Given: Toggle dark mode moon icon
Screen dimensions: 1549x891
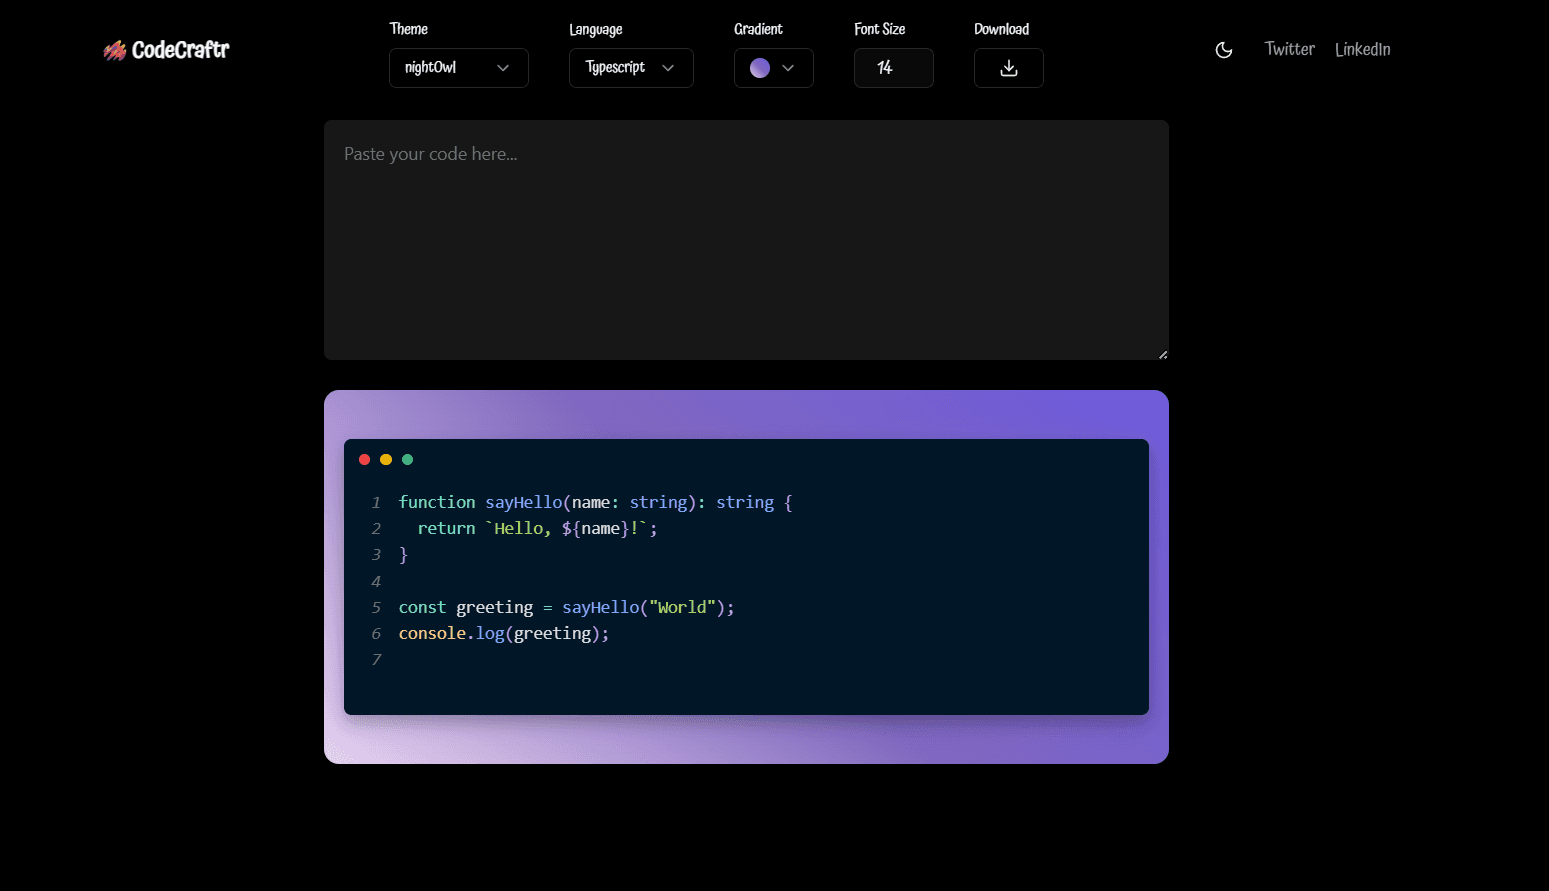Looking at the screenshot, I should tap(1224, 50).
